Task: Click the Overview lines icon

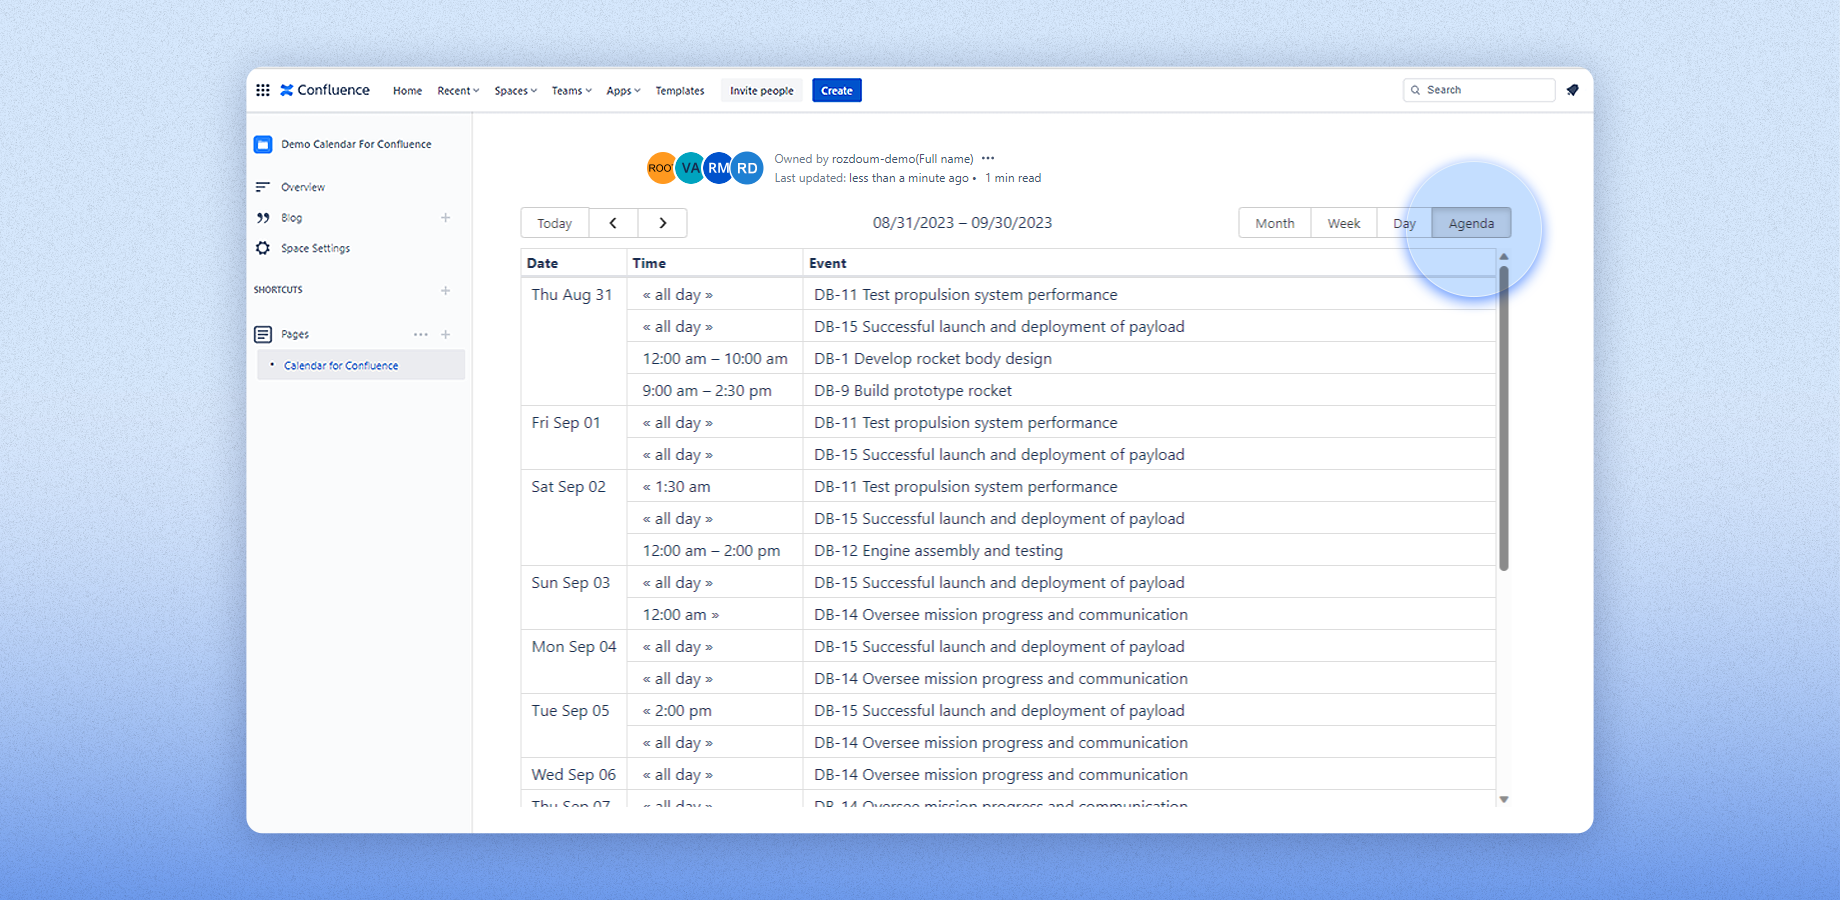Action: click(262, 186)
